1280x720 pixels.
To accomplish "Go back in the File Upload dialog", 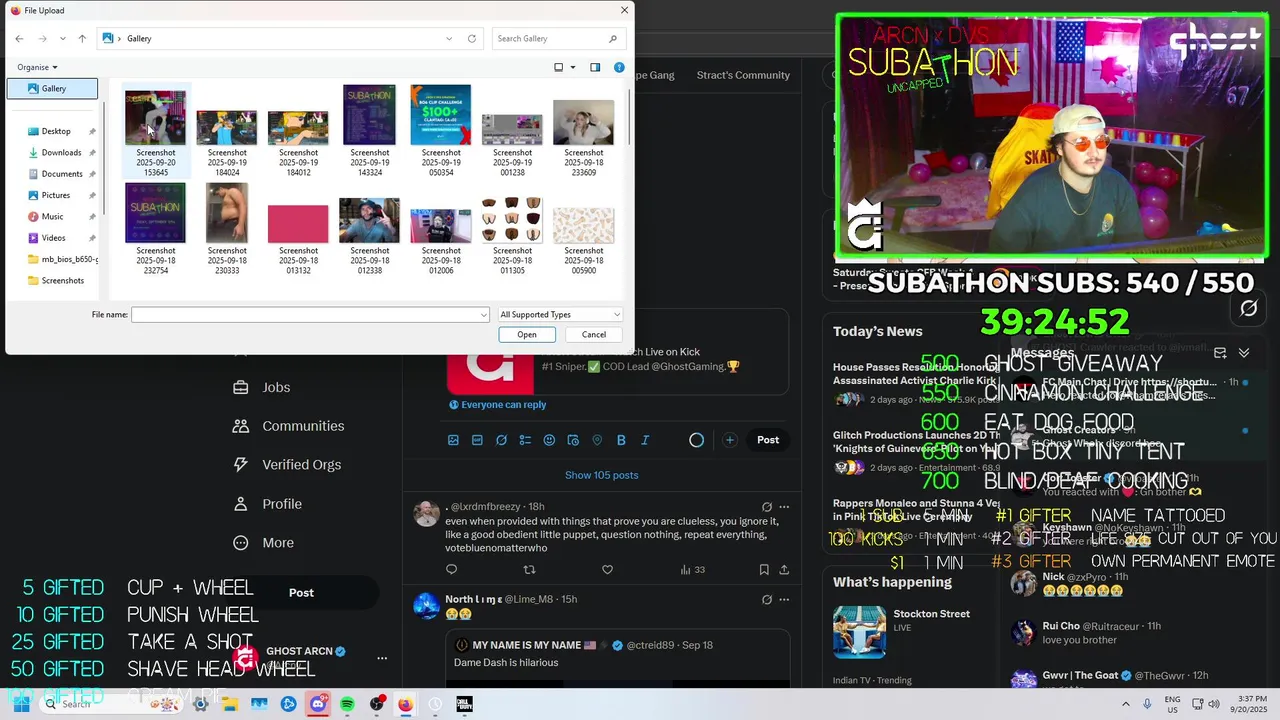I will click(19, 38).
